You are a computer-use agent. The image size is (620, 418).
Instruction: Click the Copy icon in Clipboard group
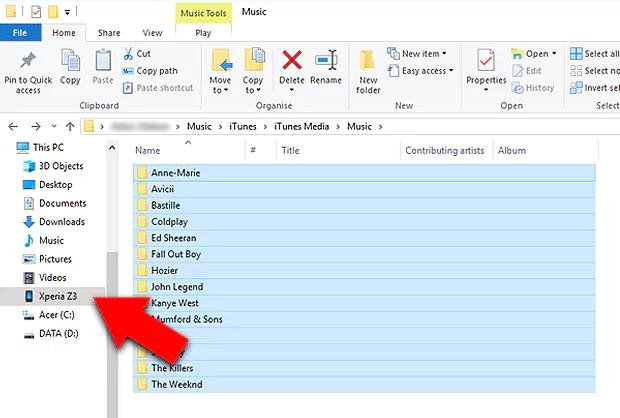point(70,61)
